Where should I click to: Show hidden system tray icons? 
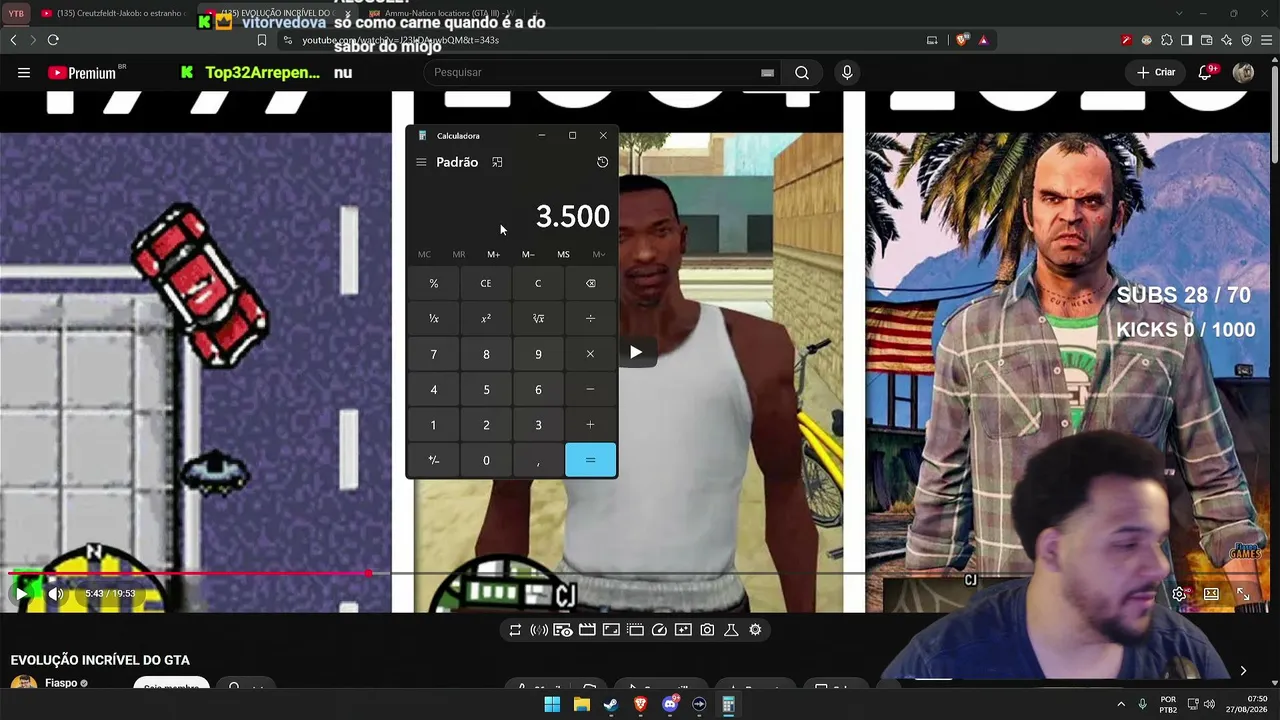point(1120,705)
